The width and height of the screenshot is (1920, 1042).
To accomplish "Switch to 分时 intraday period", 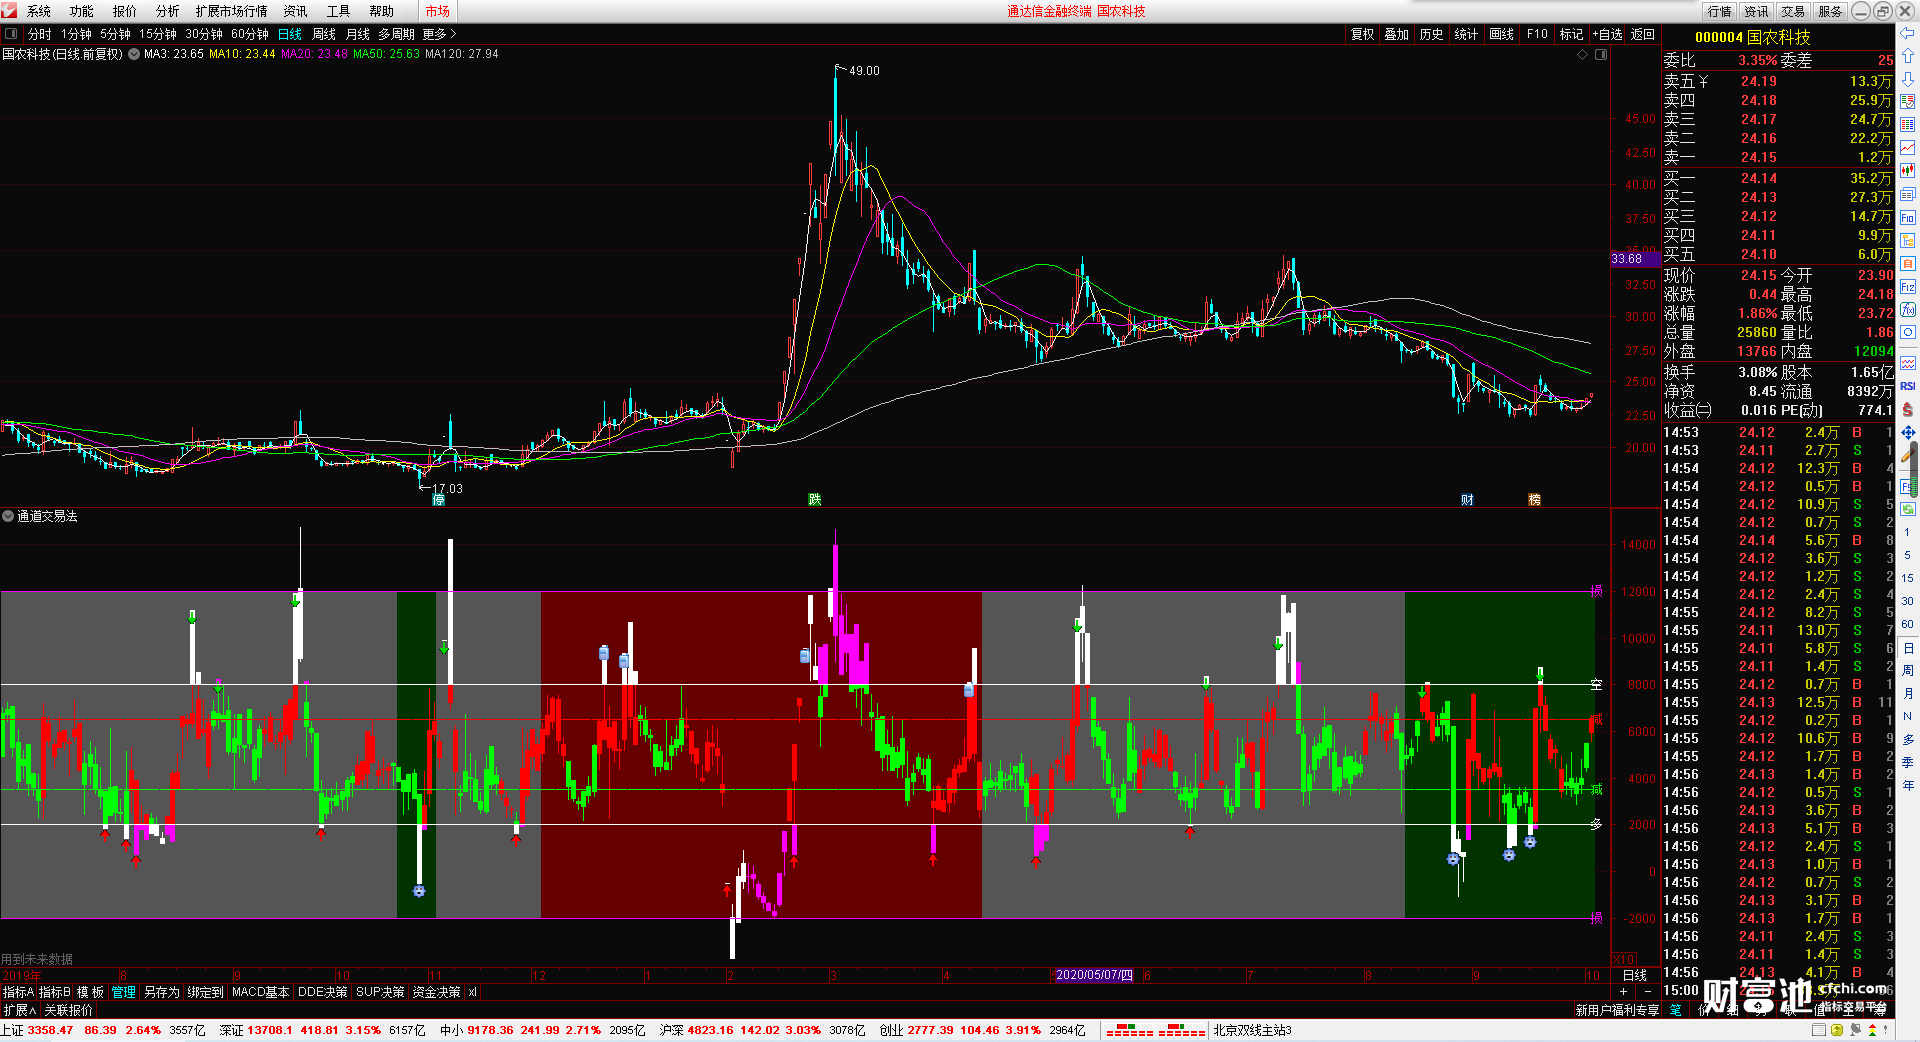I will [x=40, y=34].
